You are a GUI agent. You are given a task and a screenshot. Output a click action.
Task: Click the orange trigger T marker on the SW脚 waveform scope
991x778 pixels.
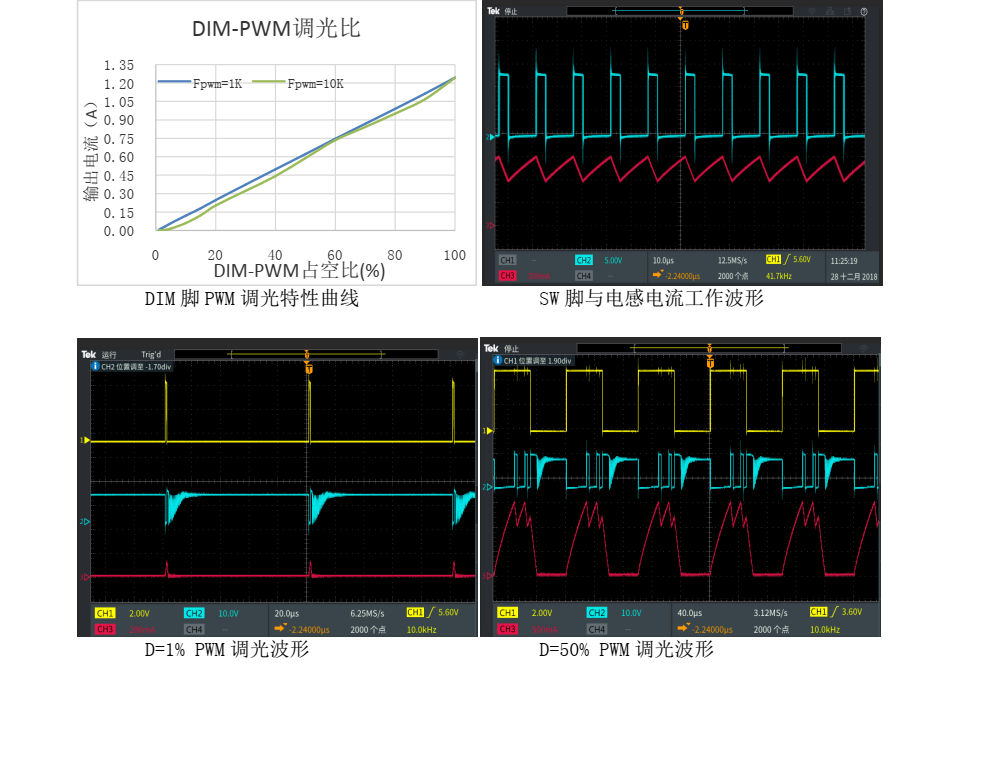685,24
